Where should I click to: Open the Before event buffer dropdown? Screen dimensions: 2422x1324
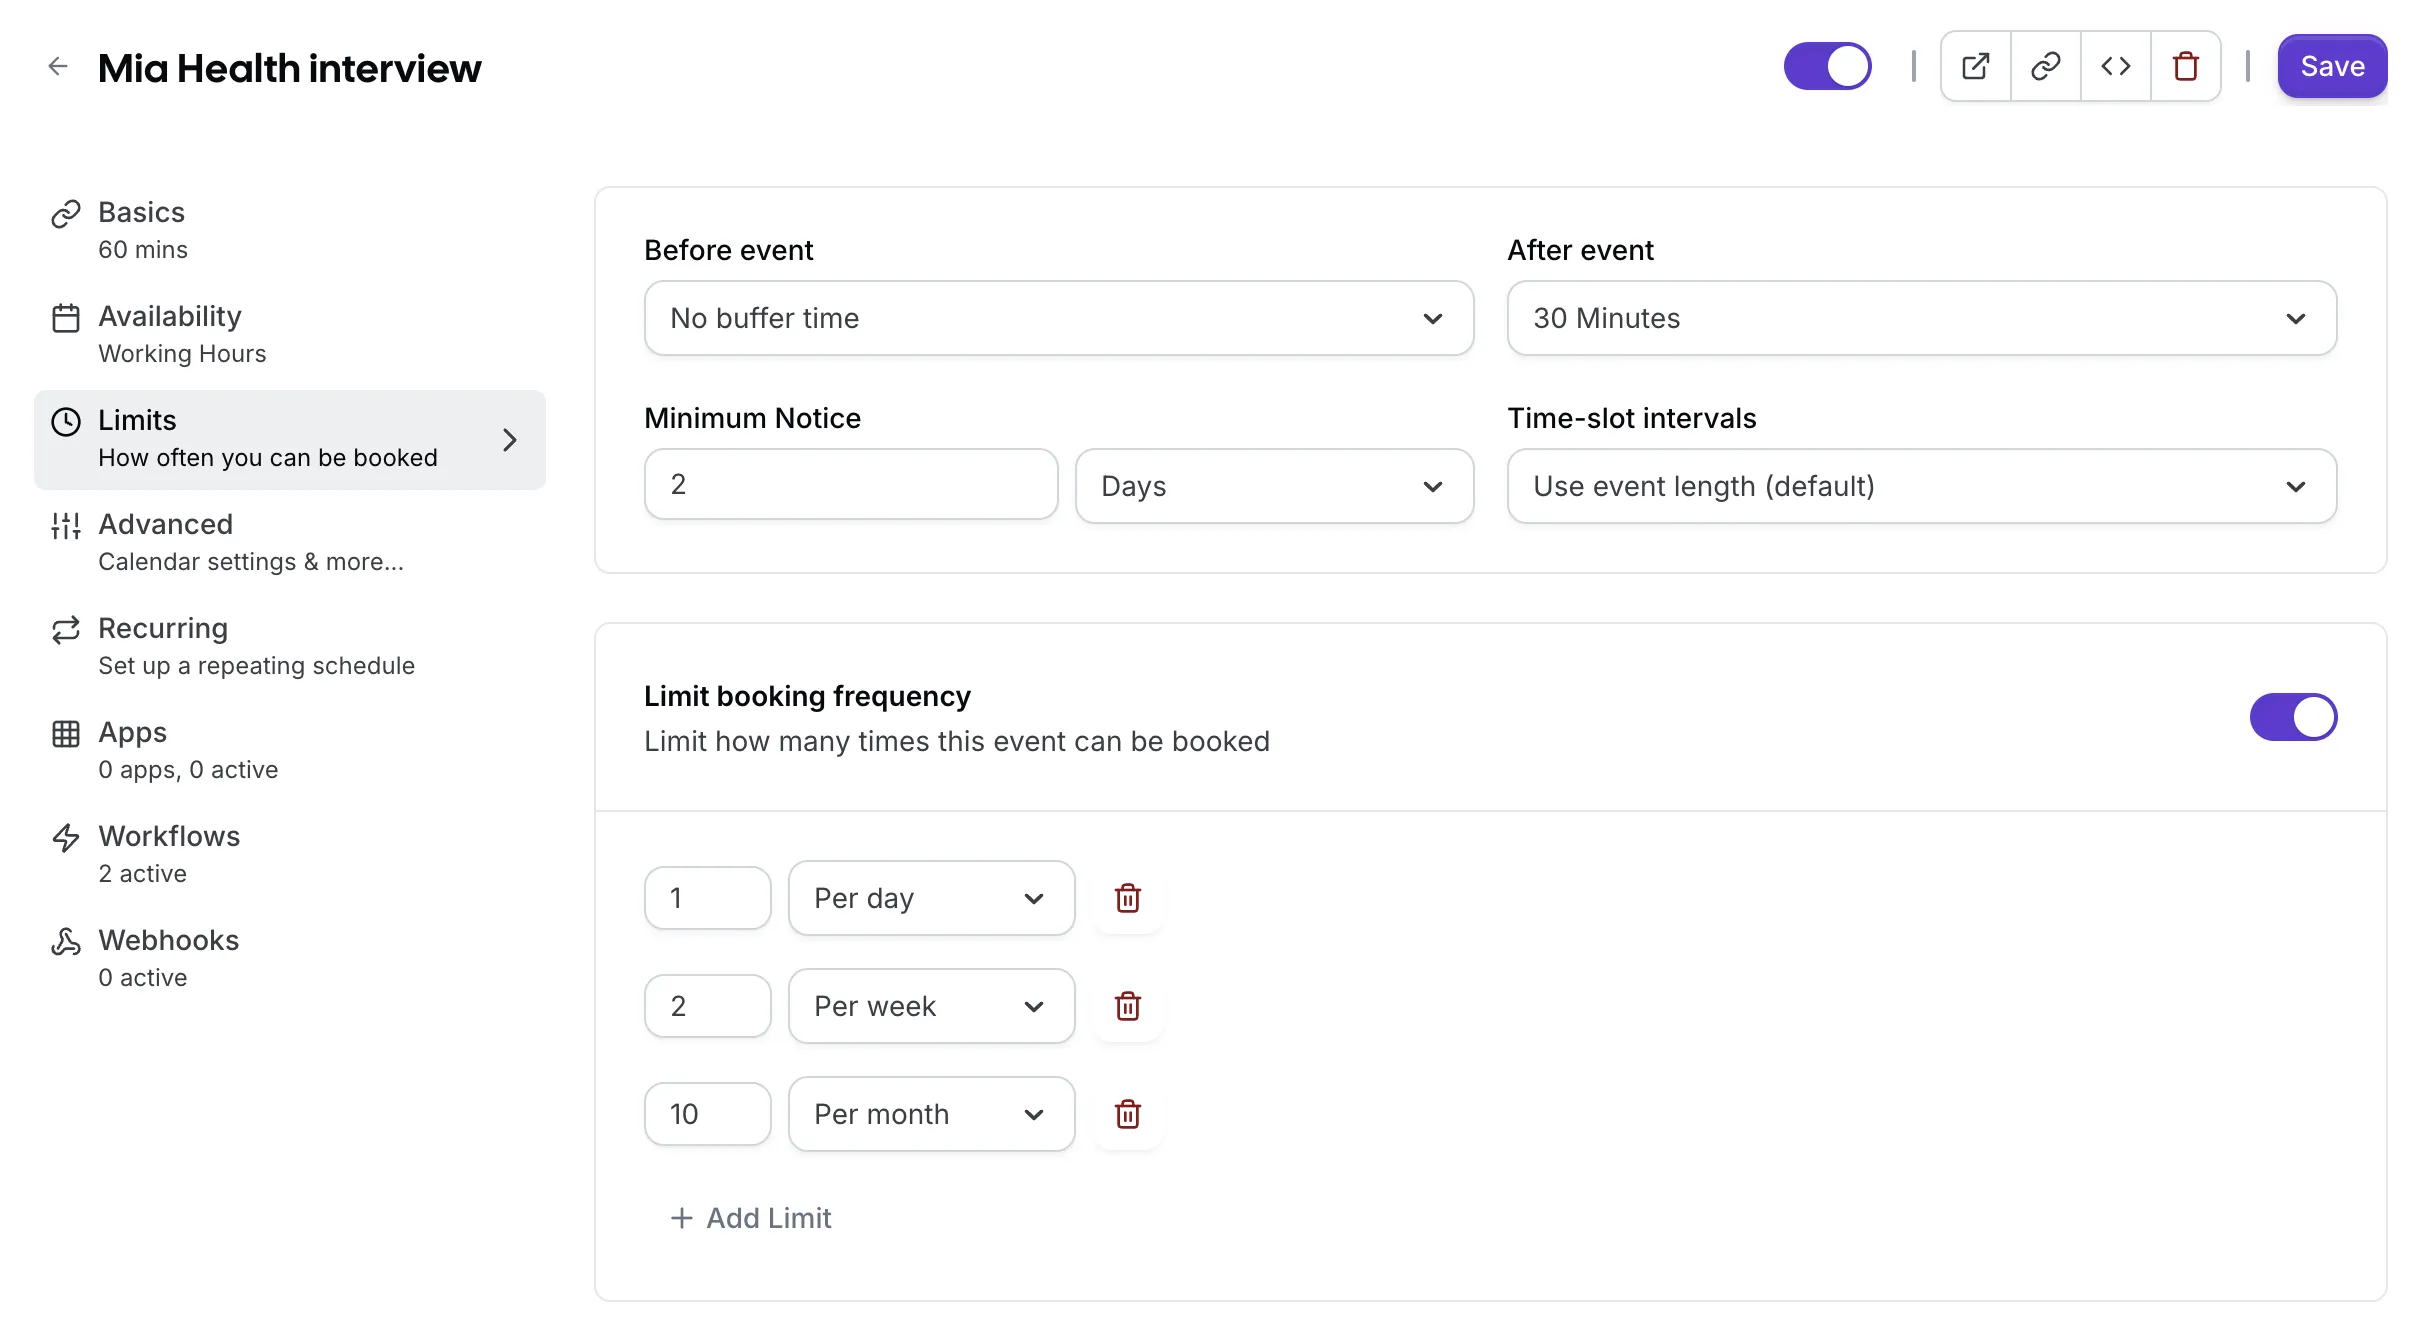pos(1058,318)
